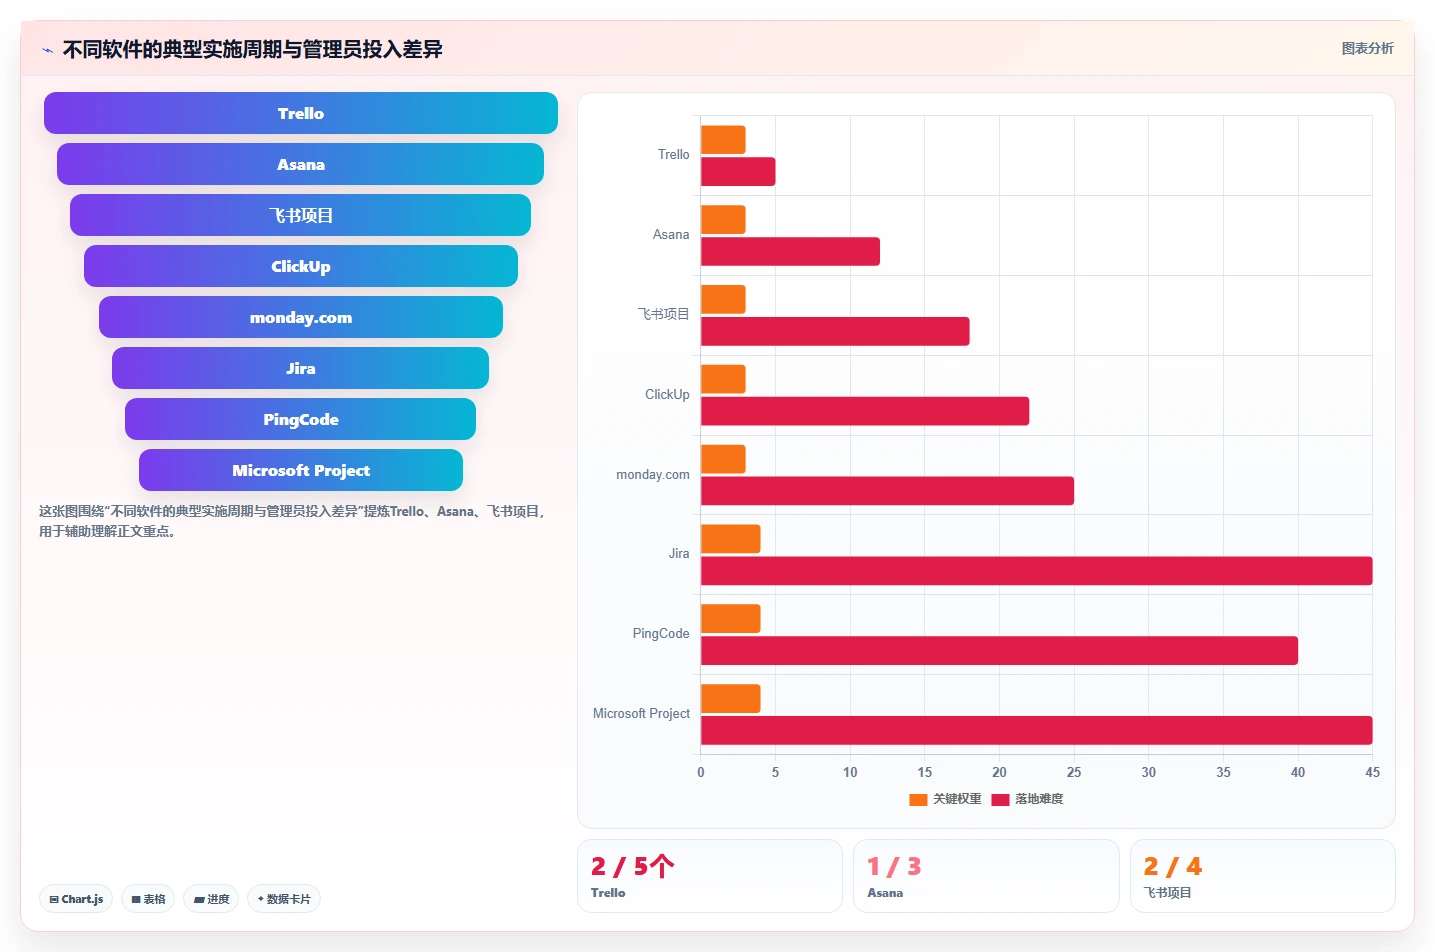Click the red ClickUp bar in the chart
The image size is (1435, 952).
(865, 411)
